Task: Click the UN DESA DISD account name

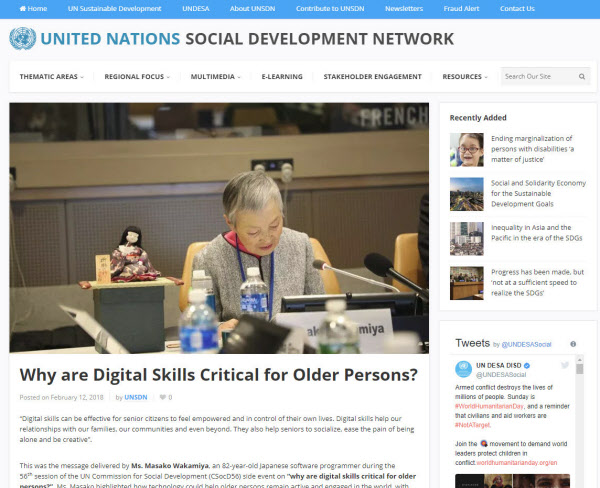Action: [x=498, y=366]
